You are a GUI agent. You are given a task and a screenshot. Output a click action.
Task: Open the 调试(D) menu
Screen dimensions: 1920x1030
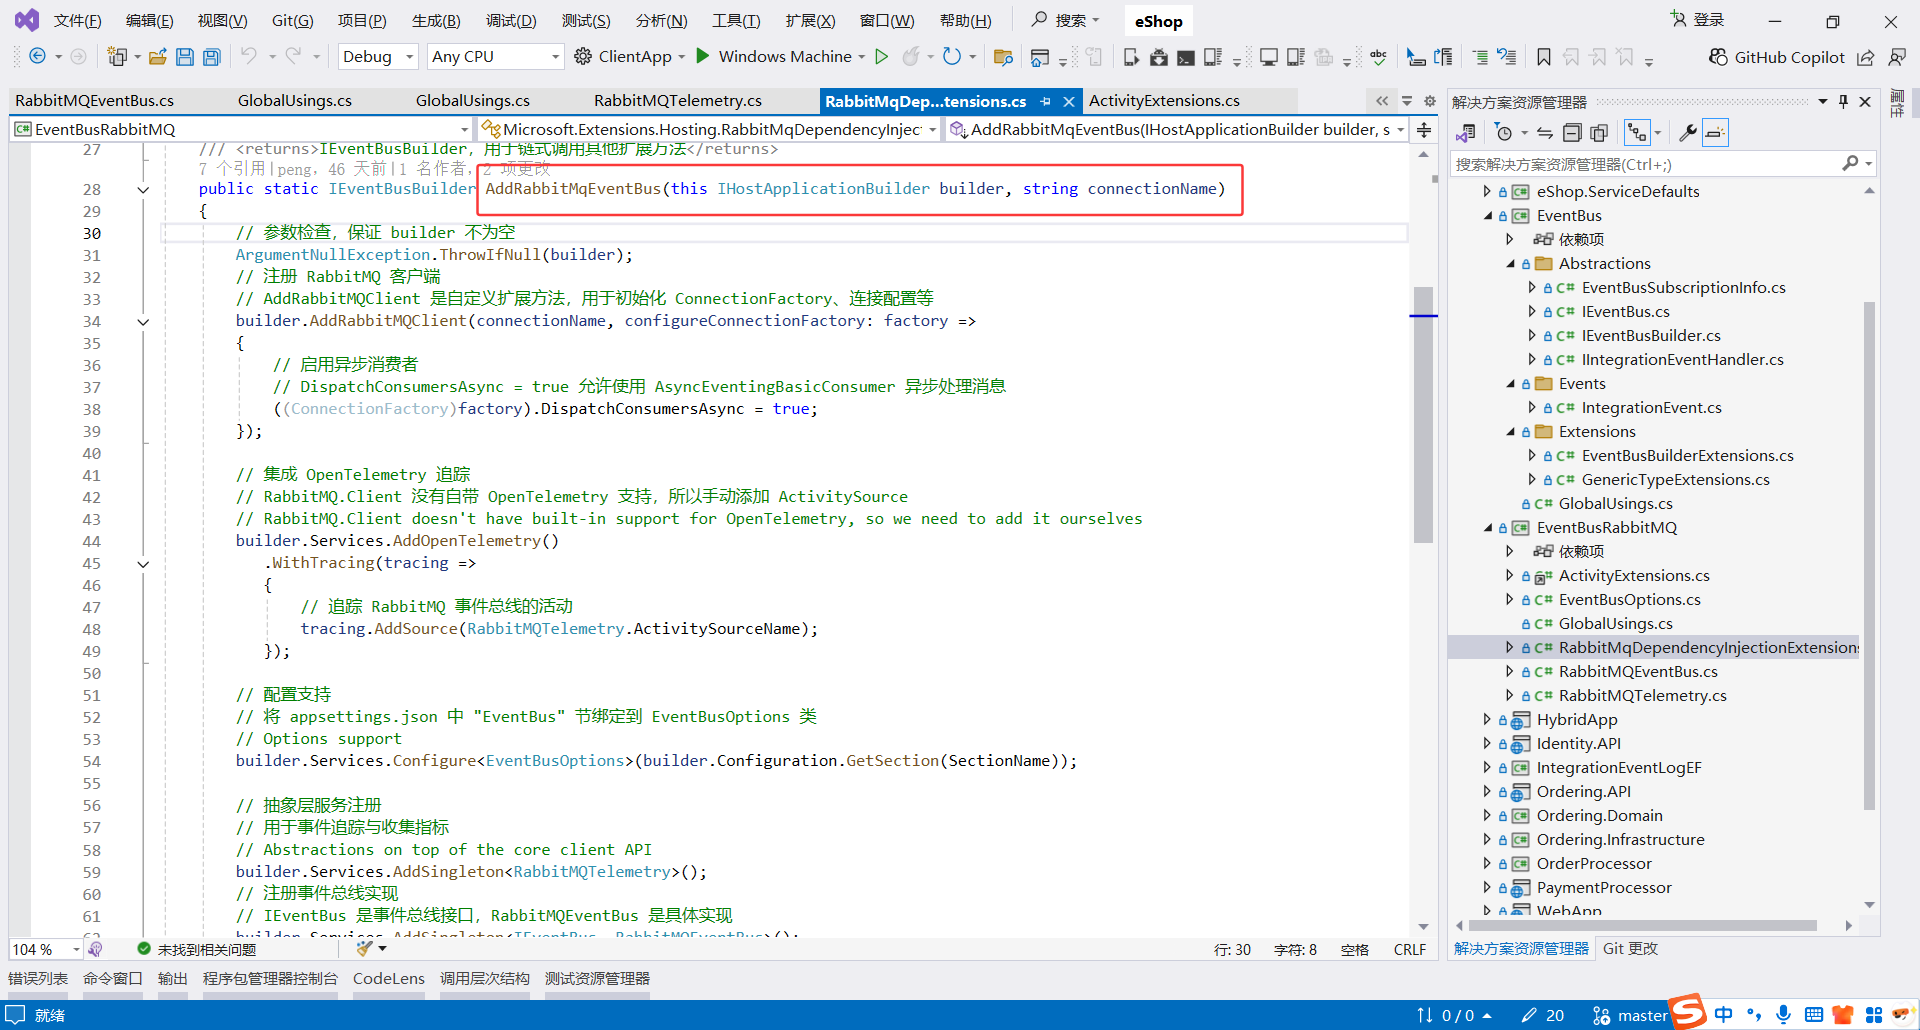coord(511,21)
